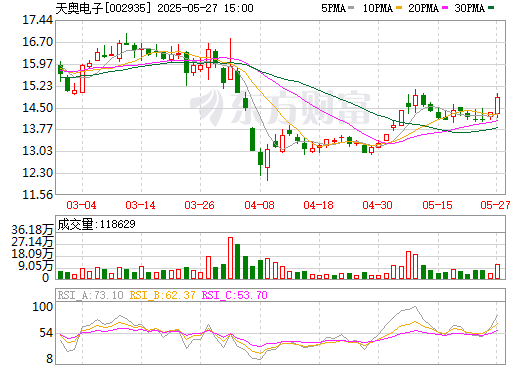The width and height of the screenshot is (520, 365).
Task: Click the 14.50 price axis label
Action: coord(37,108)
